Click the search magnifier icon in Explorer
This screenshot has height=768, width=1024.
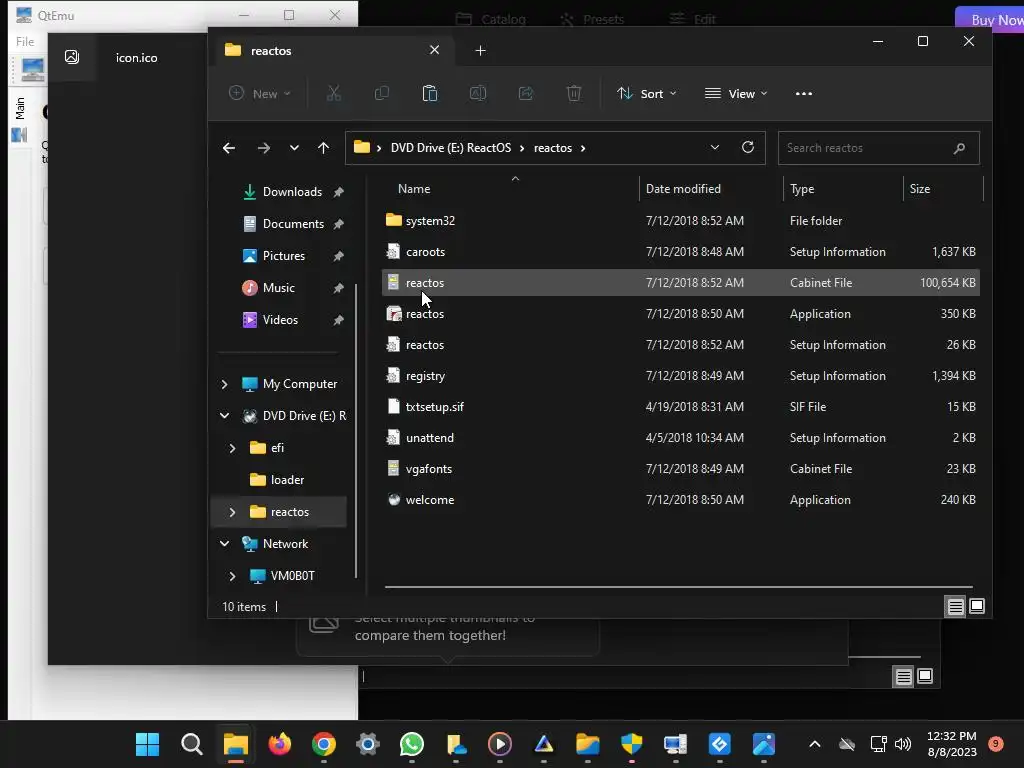coord(959,148)
